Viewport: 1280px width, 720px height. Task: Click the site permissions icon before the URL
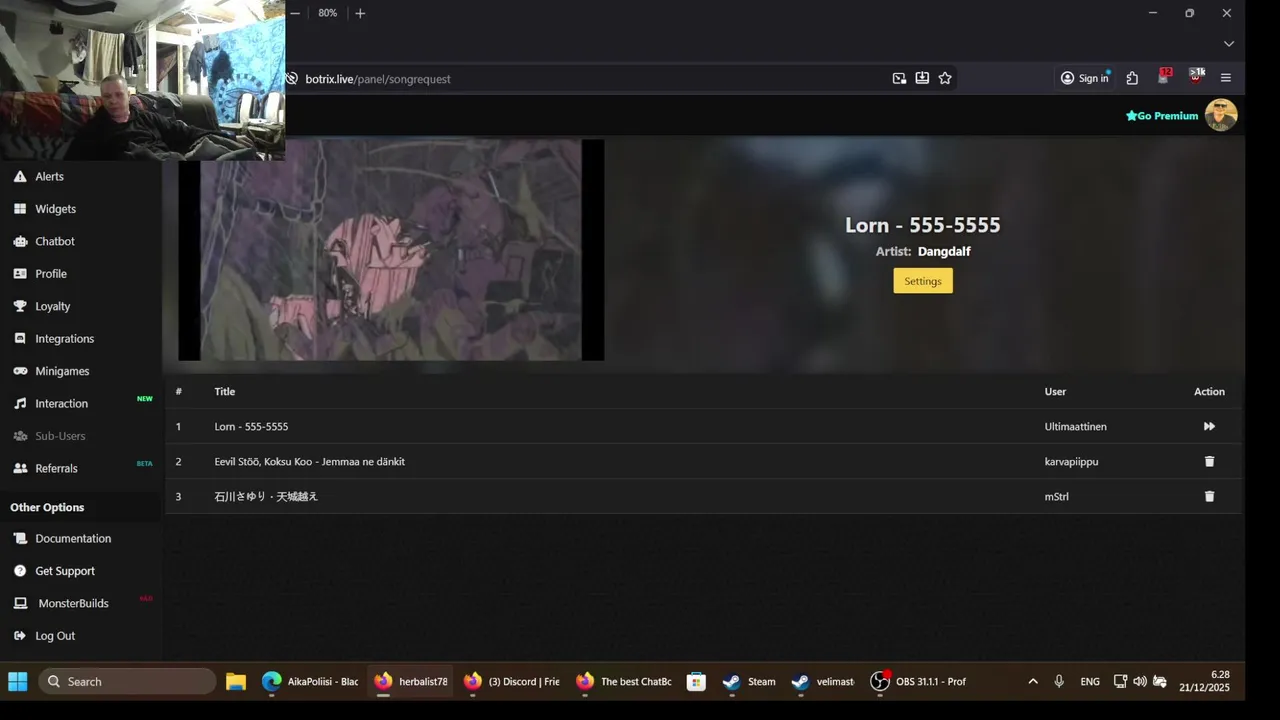[x=292, y=78]
